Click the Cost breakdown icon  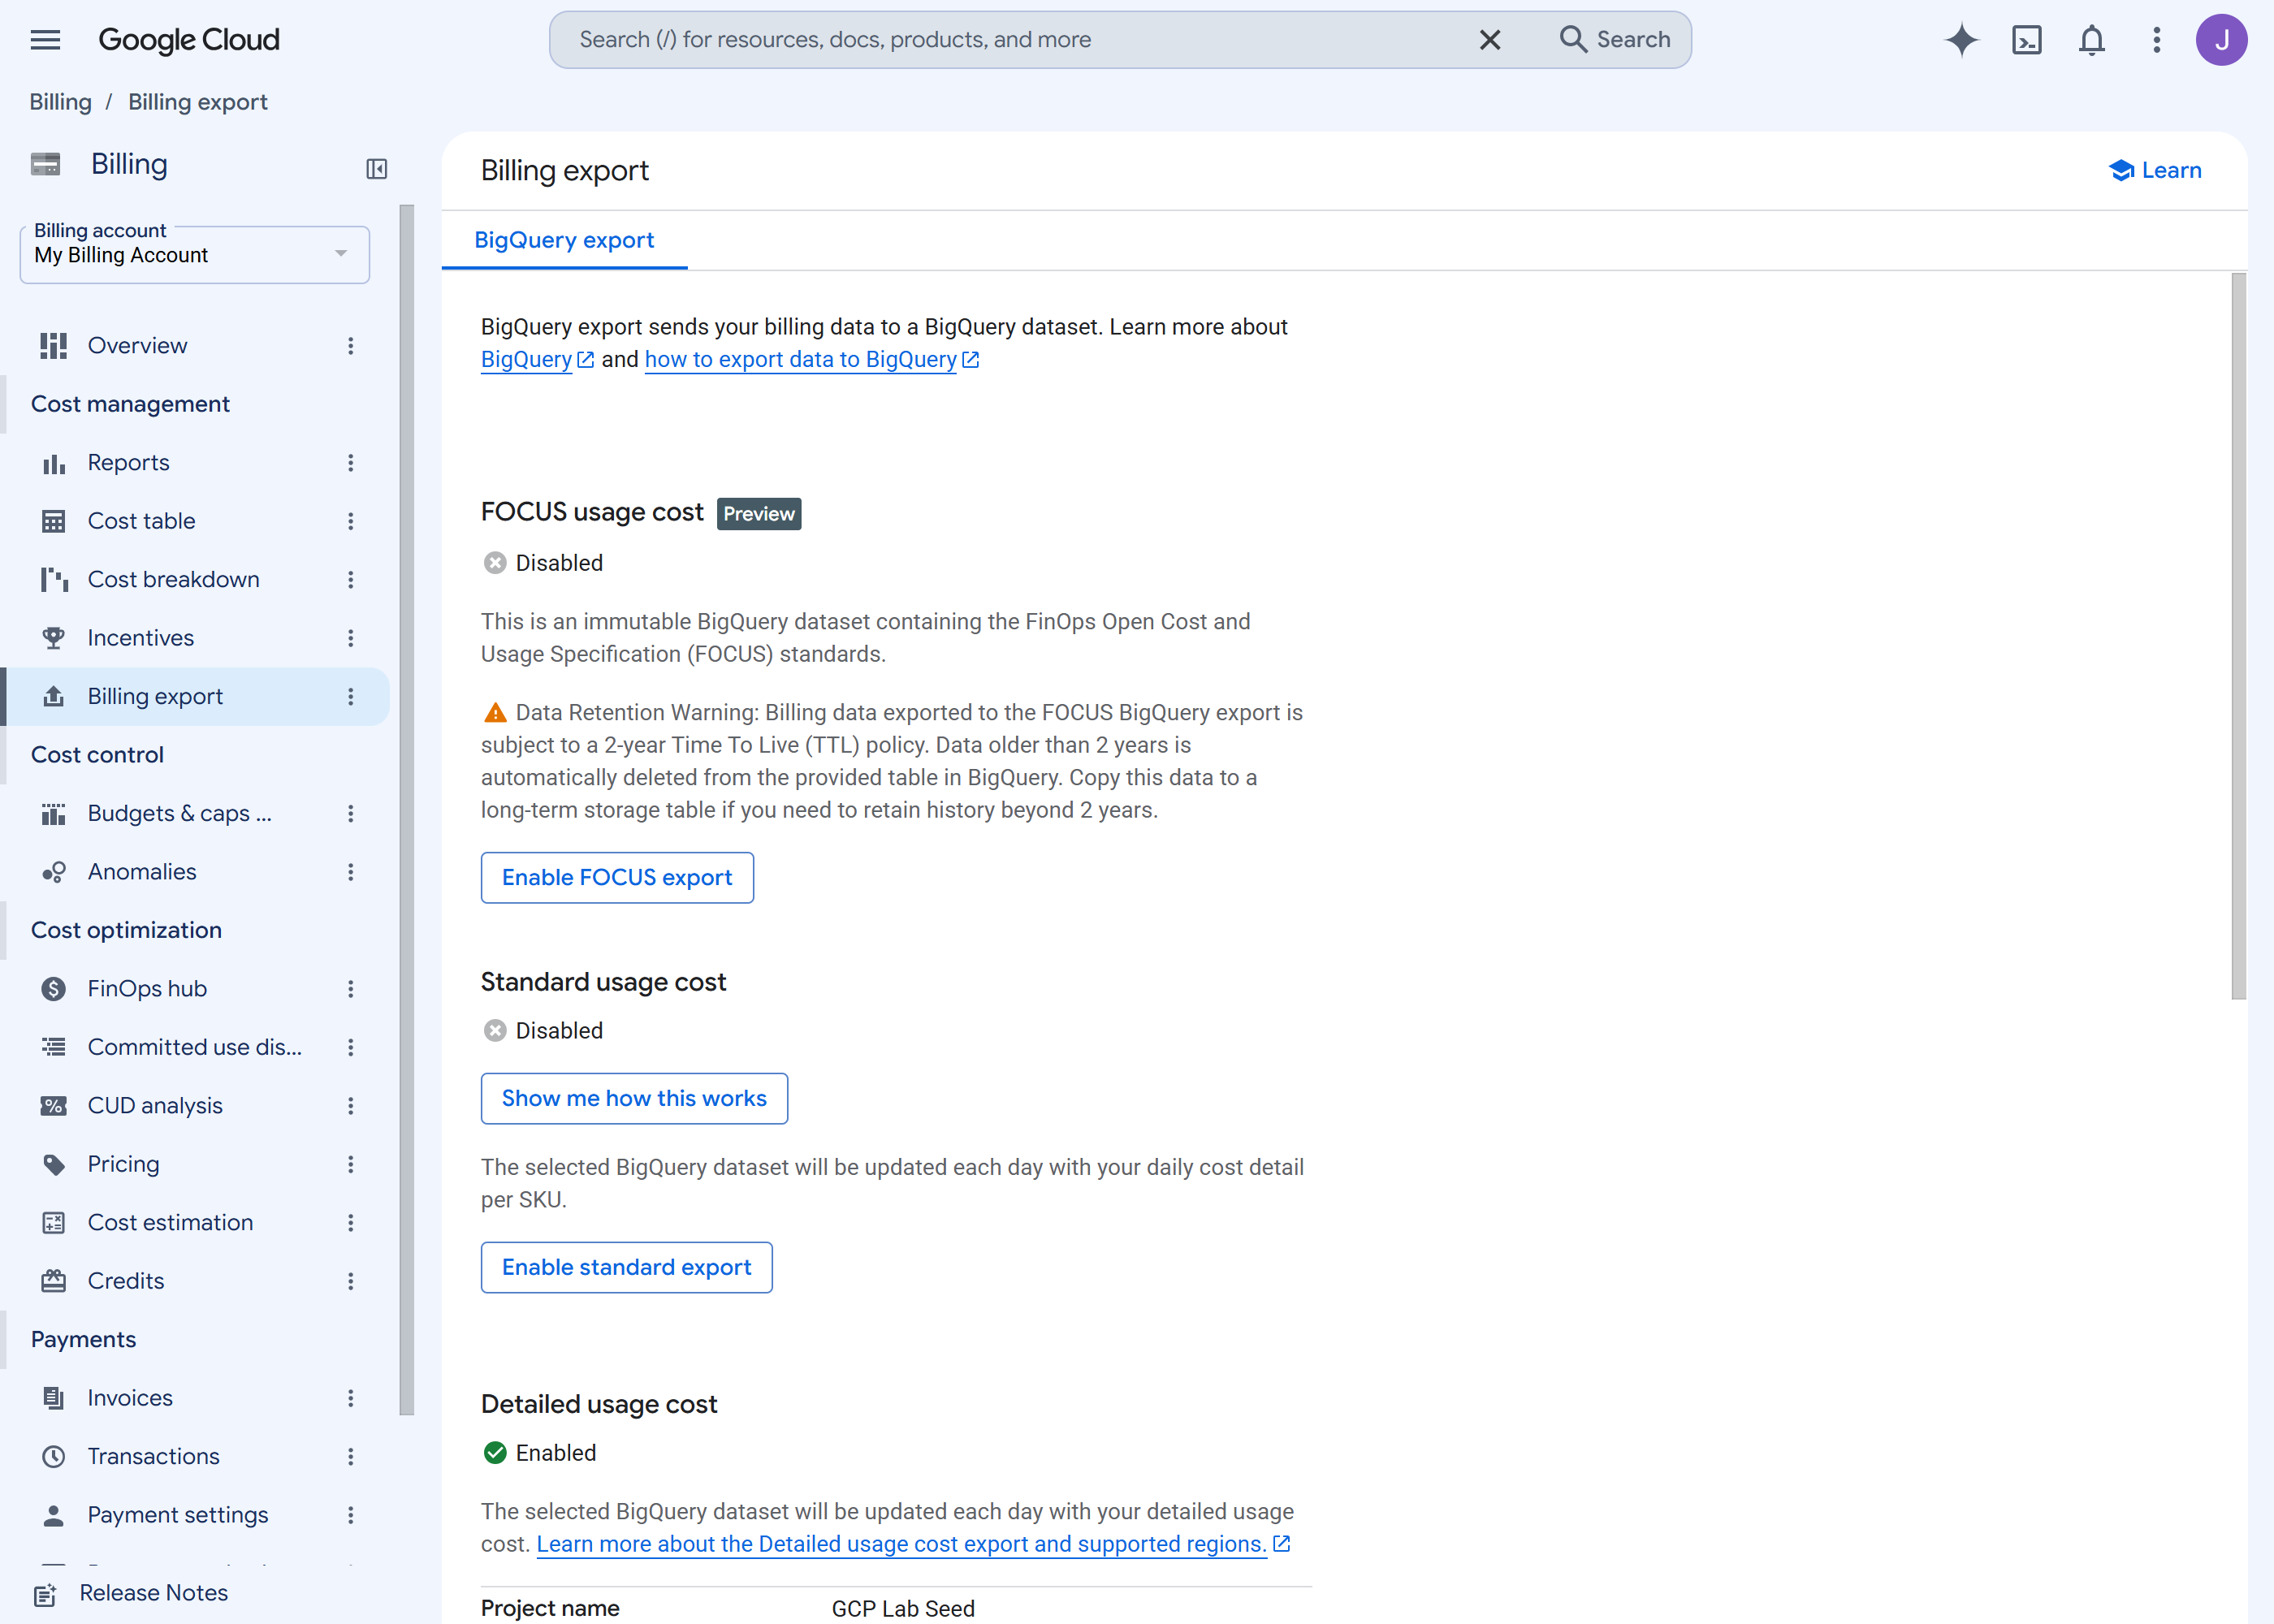click(x=53, y=580)
